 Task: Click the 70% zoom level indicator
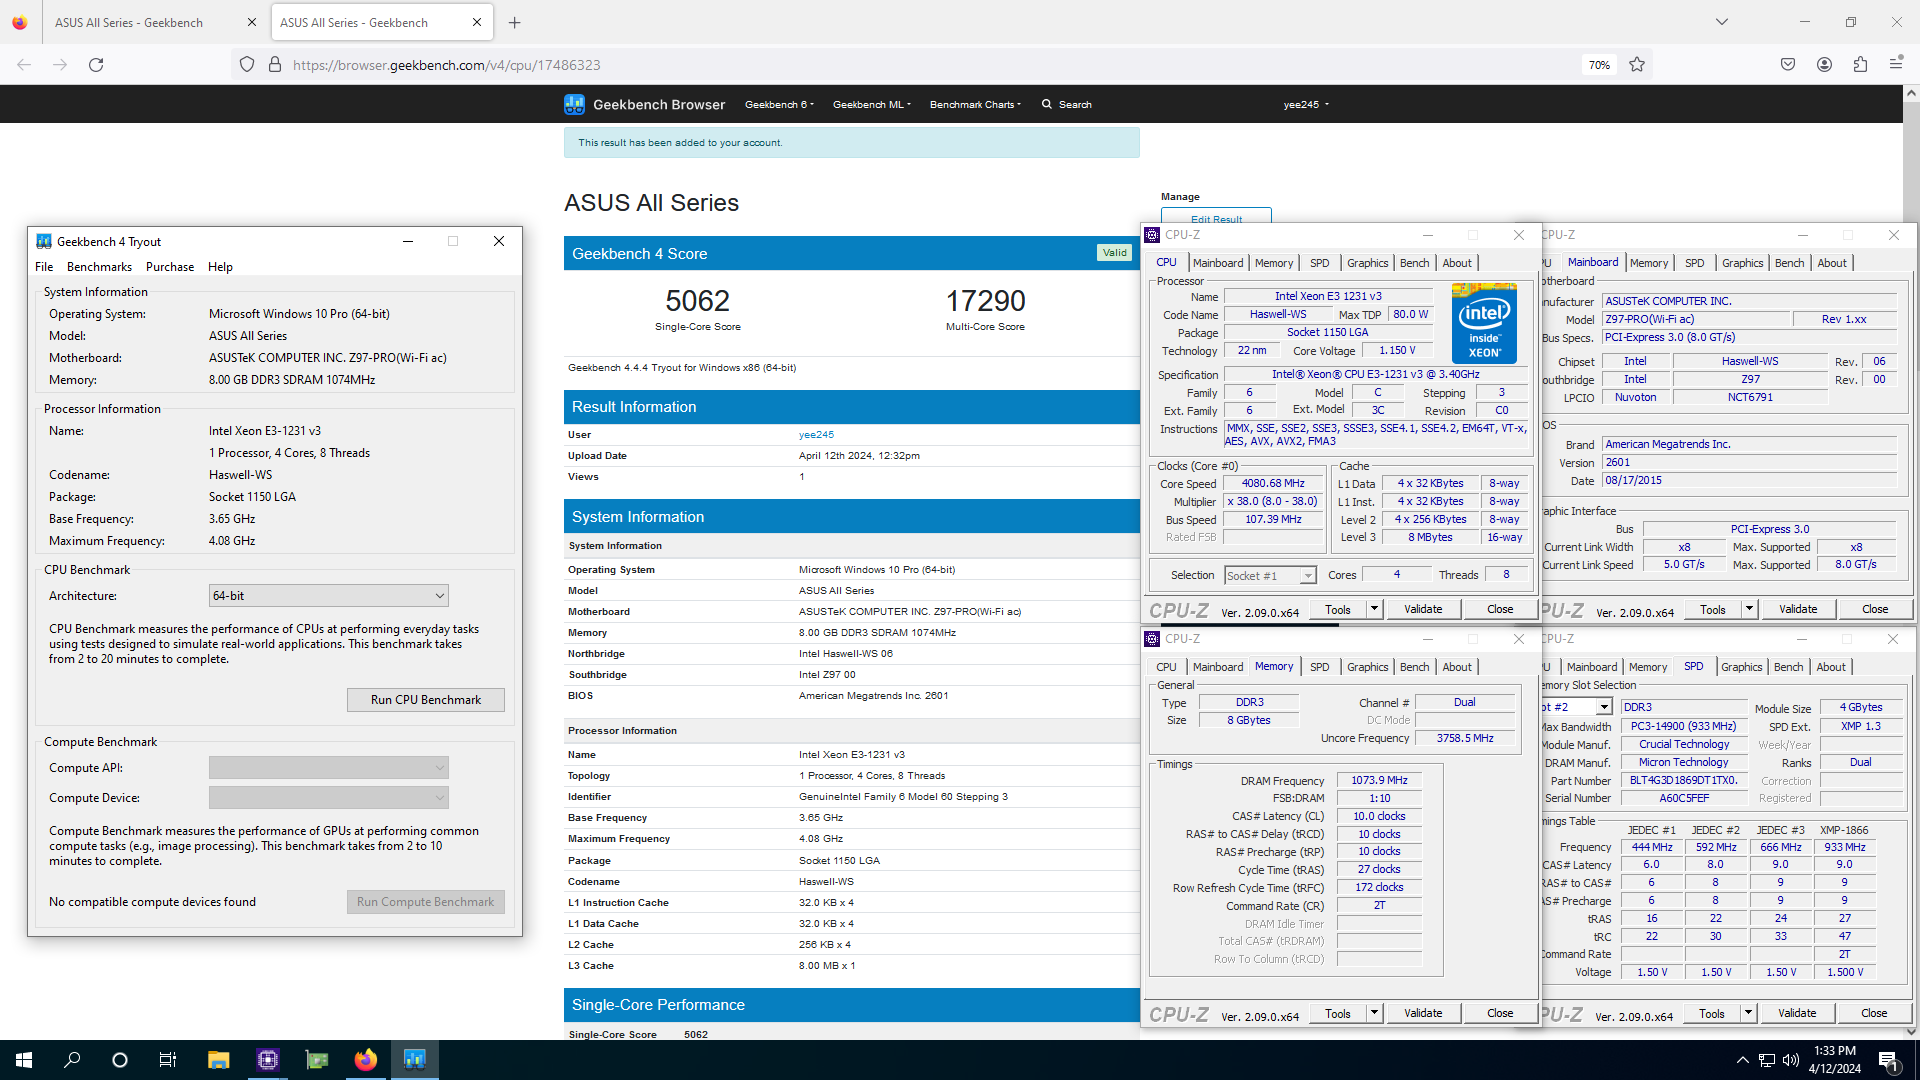[1599, 65]
